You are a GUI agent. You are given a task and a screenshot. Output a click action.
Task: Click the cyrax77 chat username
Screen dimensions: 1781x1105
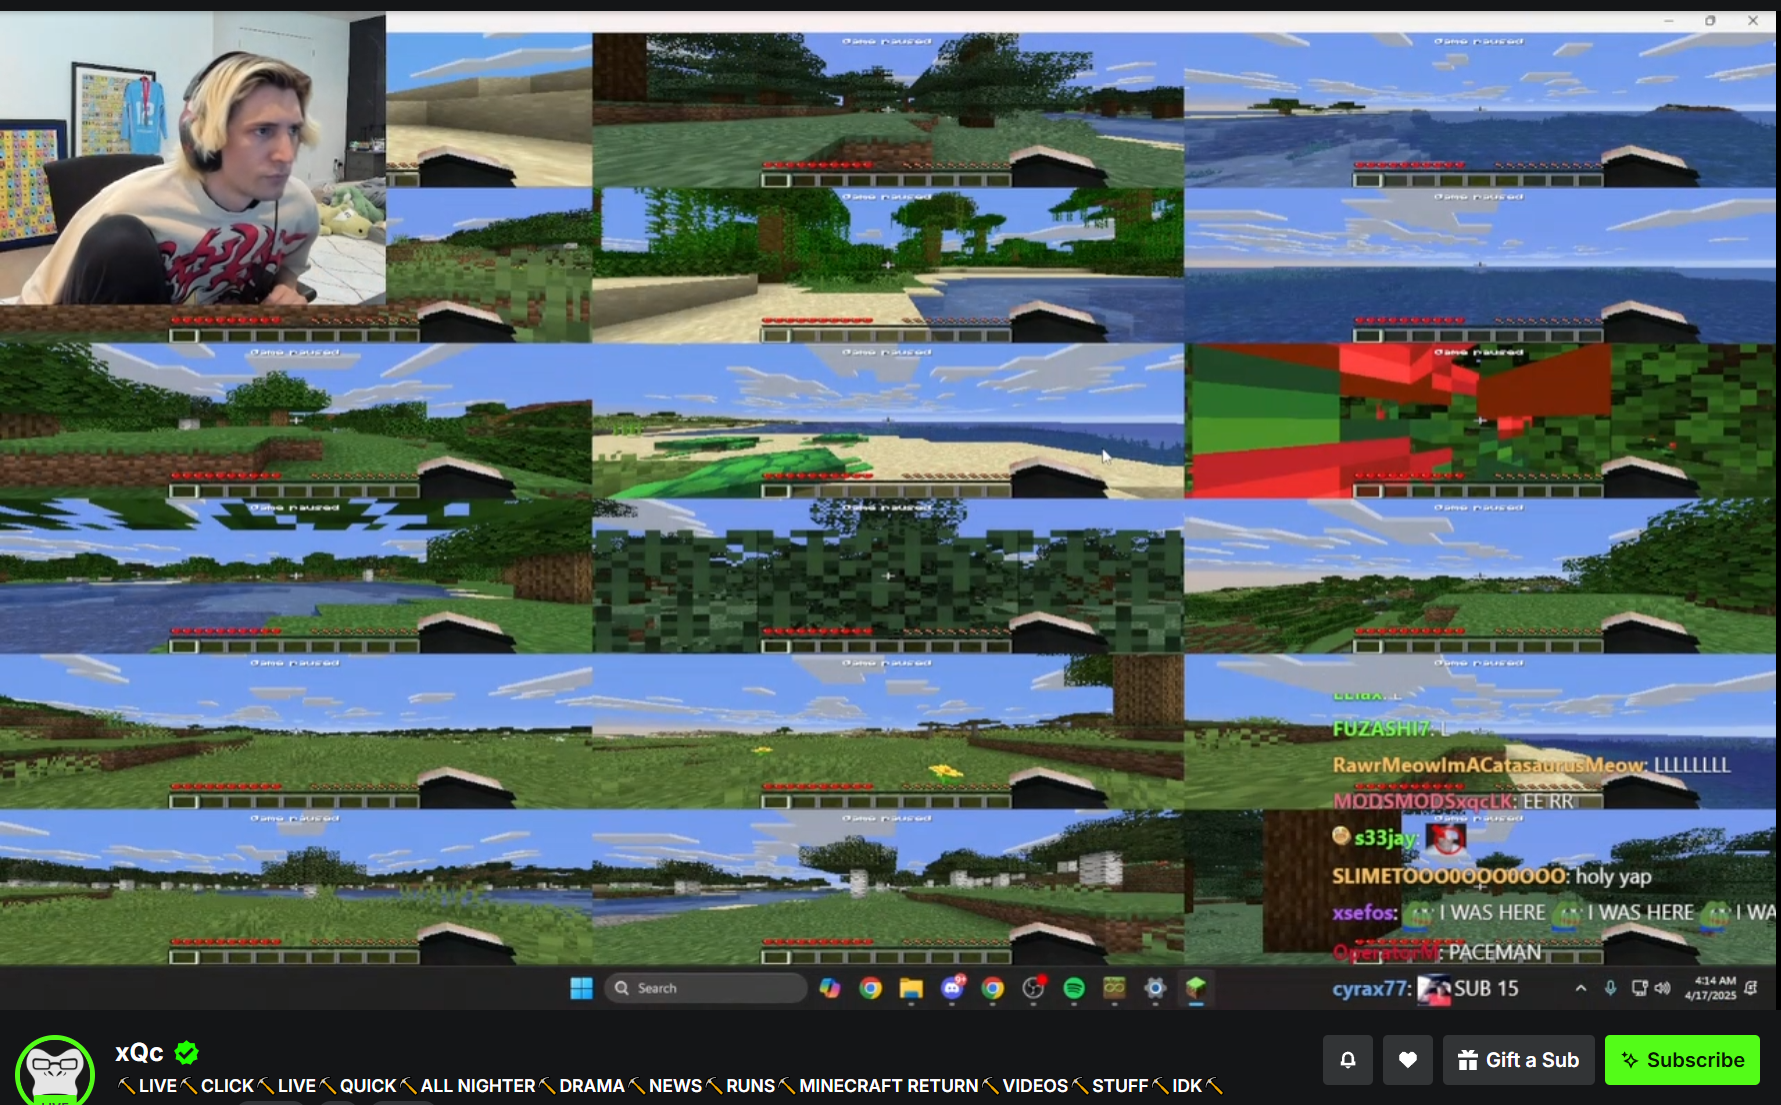[1372, 989]
